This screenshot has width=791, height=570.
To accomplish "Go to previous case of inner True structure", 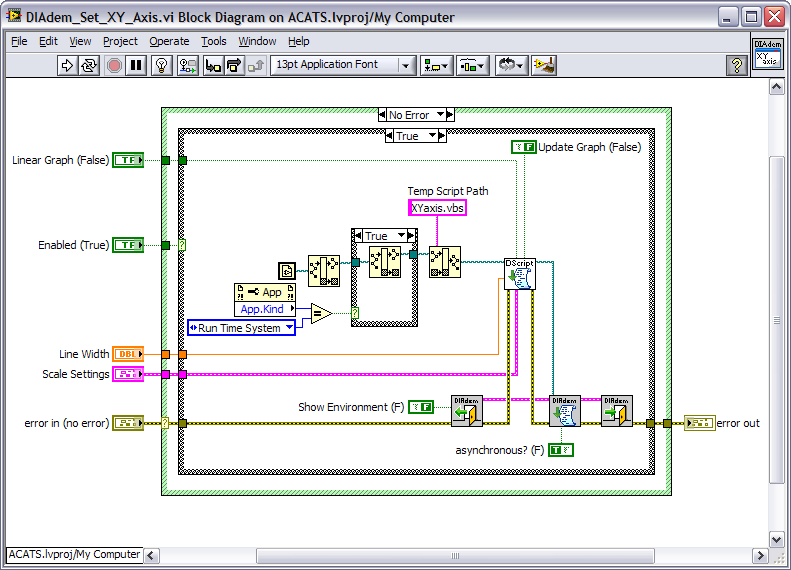I will click(x=358, y=236).
